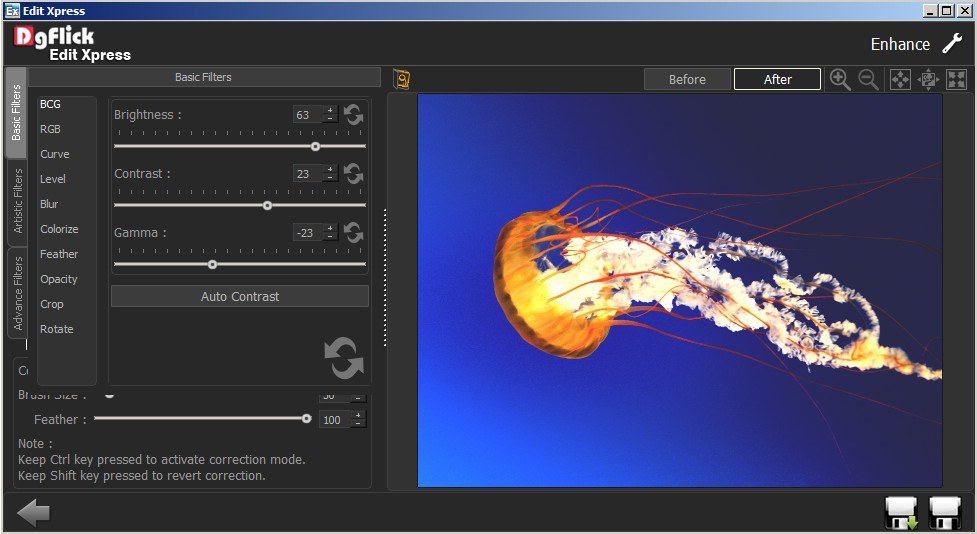Viewport: 977px width, 534px height.
Task: Click the dotted panel splitter handle
Action: pyautogui.click(x=385, y=277)
